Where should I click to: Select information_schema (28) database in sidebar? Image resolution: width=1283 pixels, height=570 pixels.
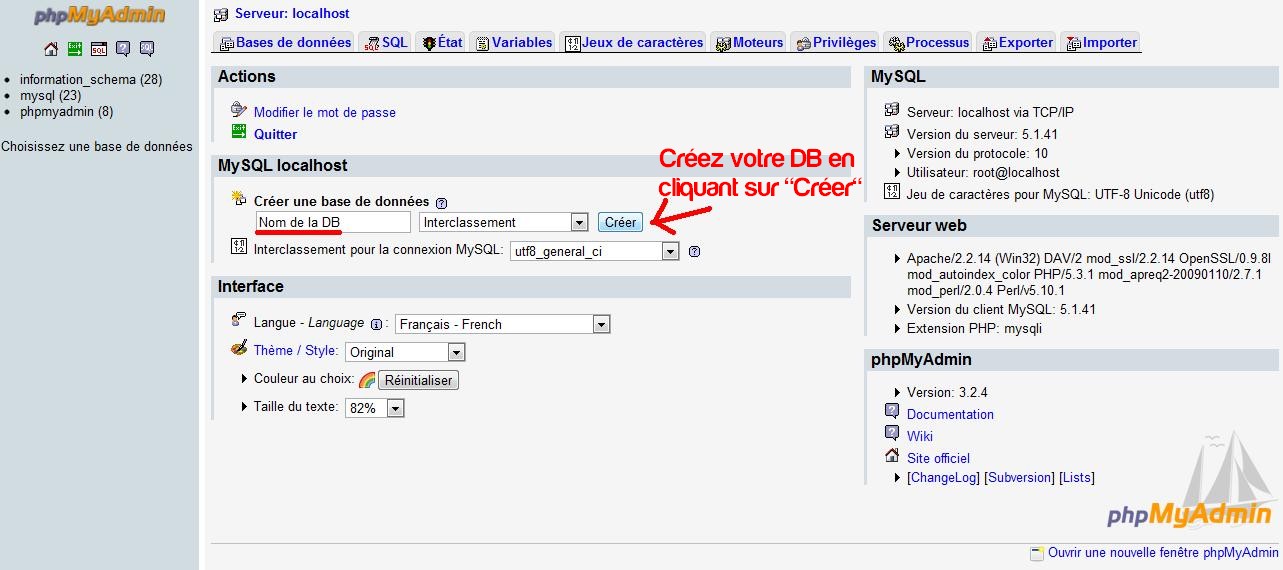pyautogui.click(x=91, y=79)
